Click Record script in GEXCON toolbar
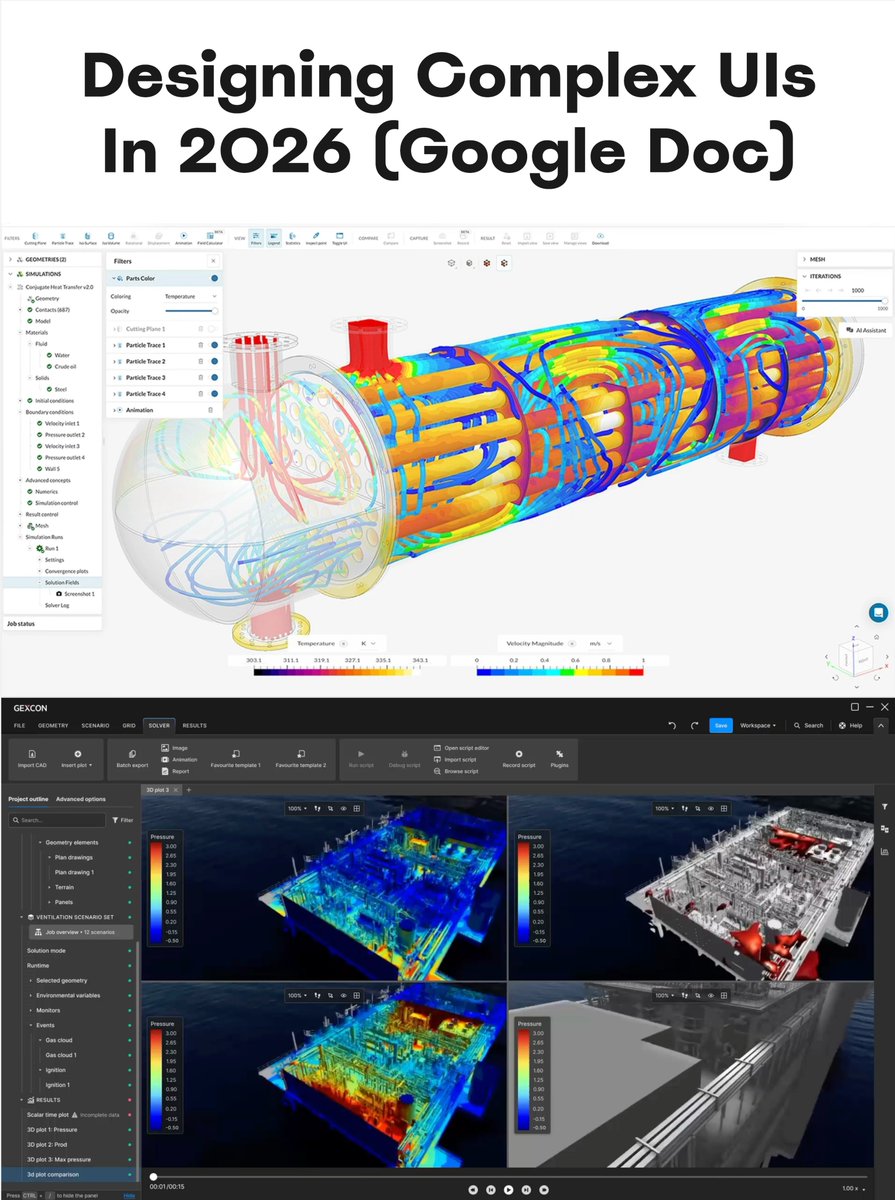 [x=518, y=759]
